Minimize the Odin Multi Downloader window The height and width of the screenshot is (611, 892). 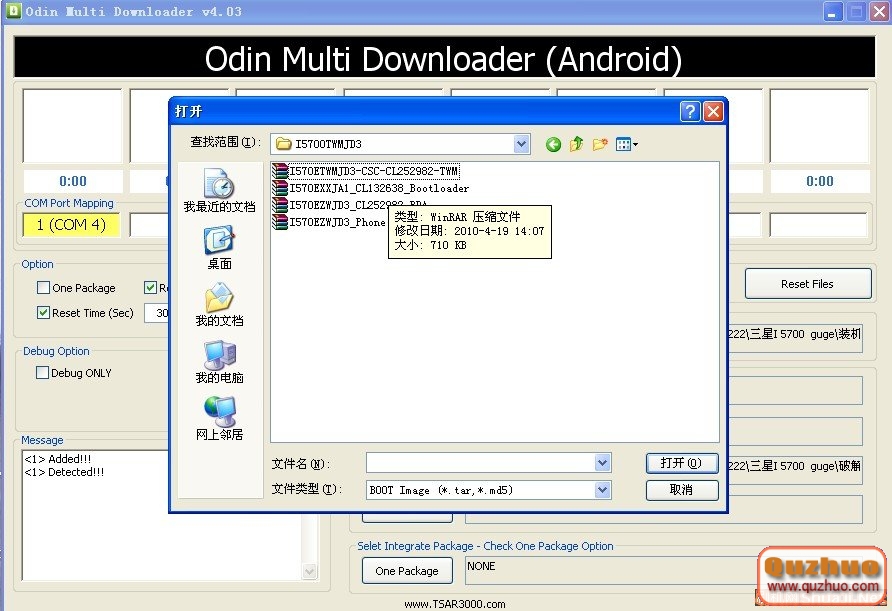(x=832, y=12)
